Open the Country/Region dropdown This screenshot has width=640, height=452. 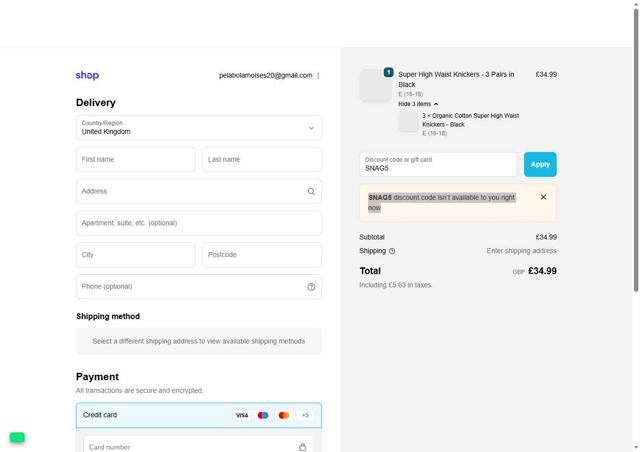pyautogui.click(x=198, y=128)
